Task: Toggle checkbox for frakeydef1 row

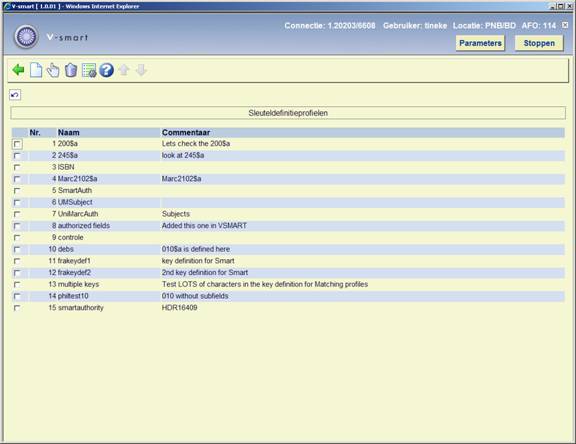Action: pos(17,261)
